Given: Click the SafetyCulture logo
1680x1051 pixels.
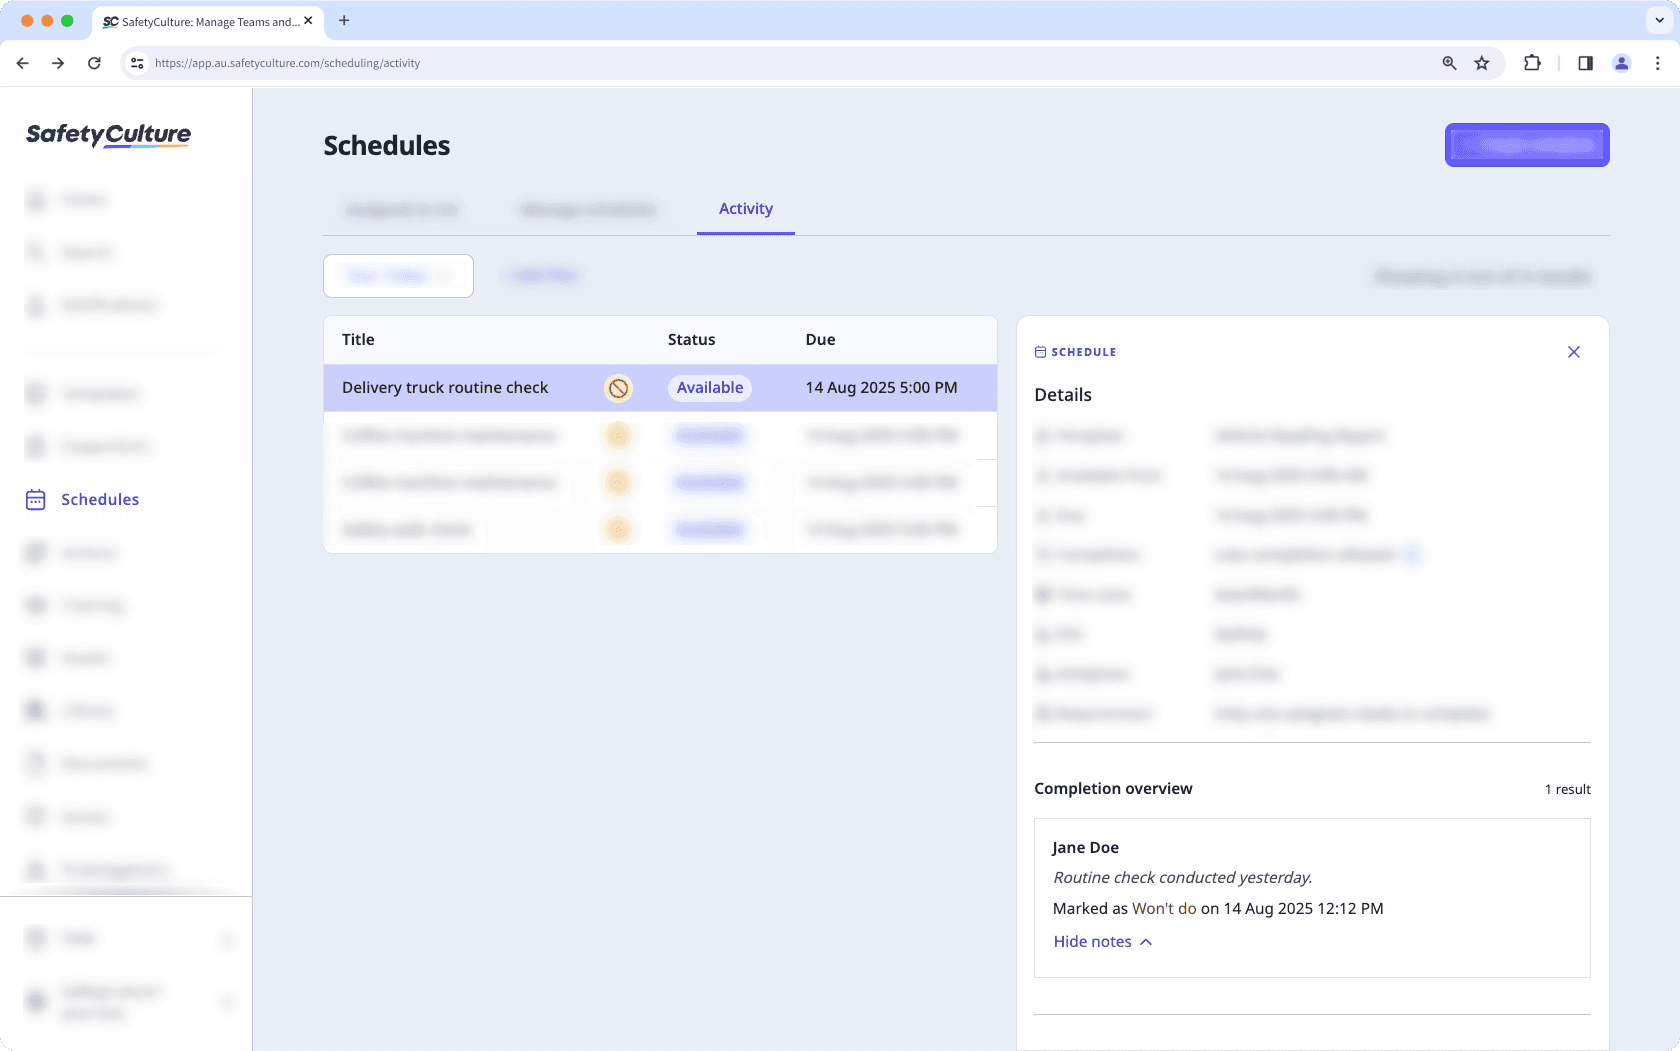Looking at the screenshot, I should click(107, 135).
